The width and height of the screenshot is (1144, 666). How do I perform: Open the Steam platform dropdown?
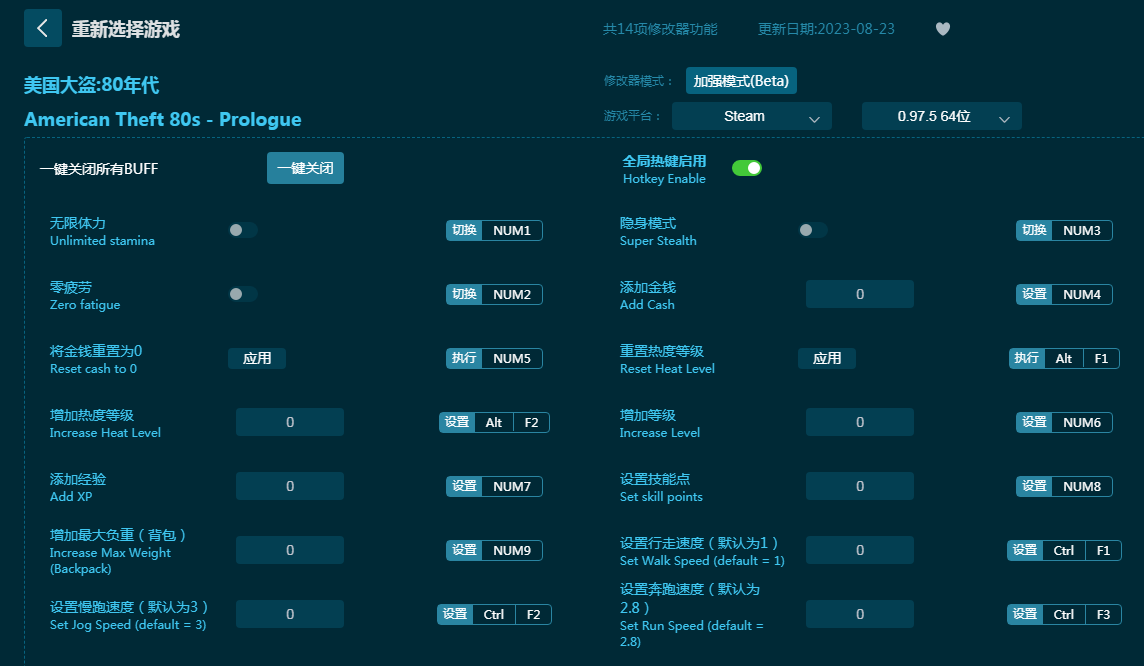pos(751,117)
